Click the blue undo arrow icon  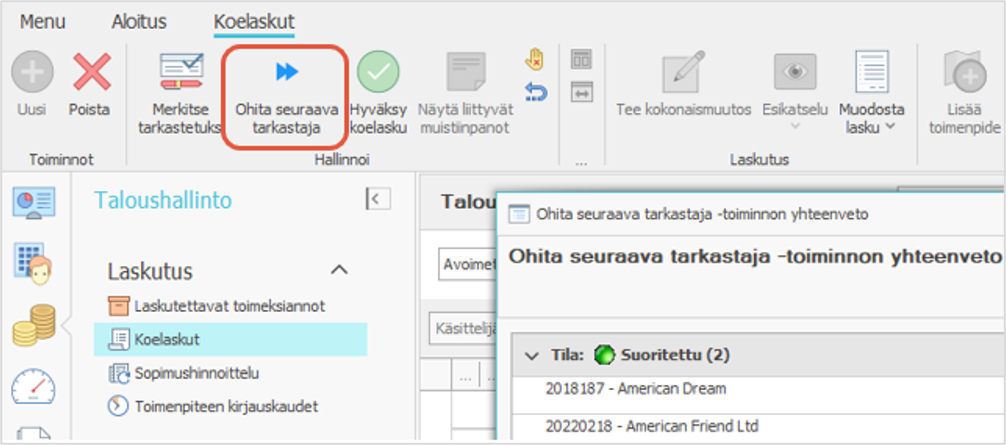coord(535,92)
